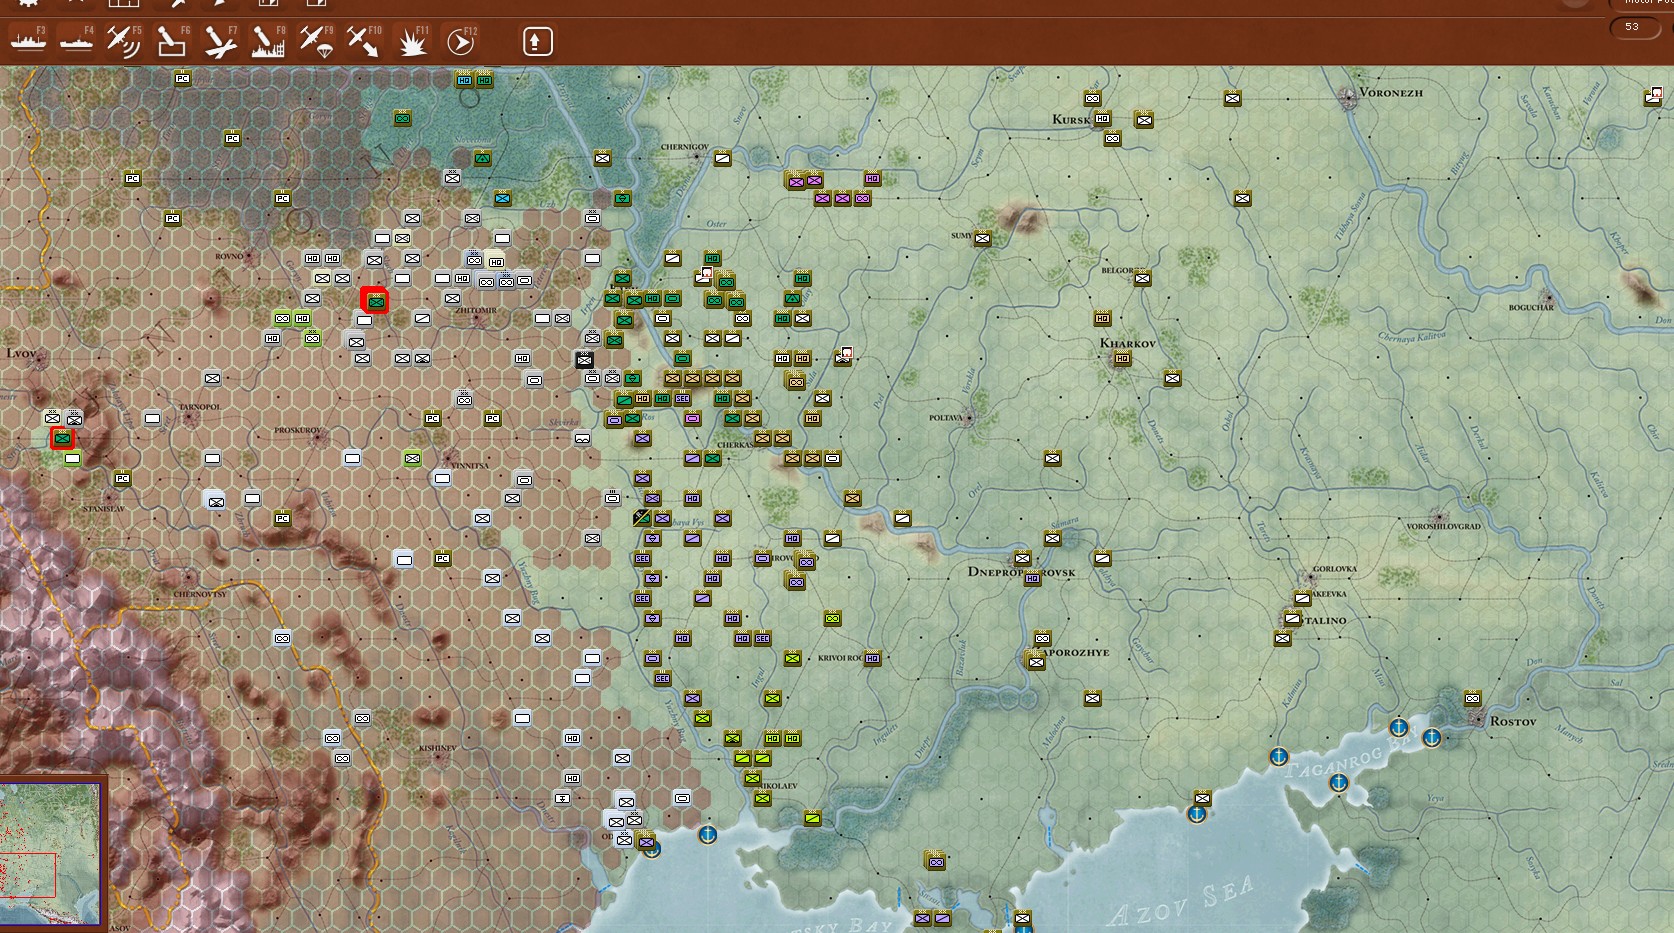Click the F12 circled arrow button
1674x933 pixels.
[x=460, y=41]
